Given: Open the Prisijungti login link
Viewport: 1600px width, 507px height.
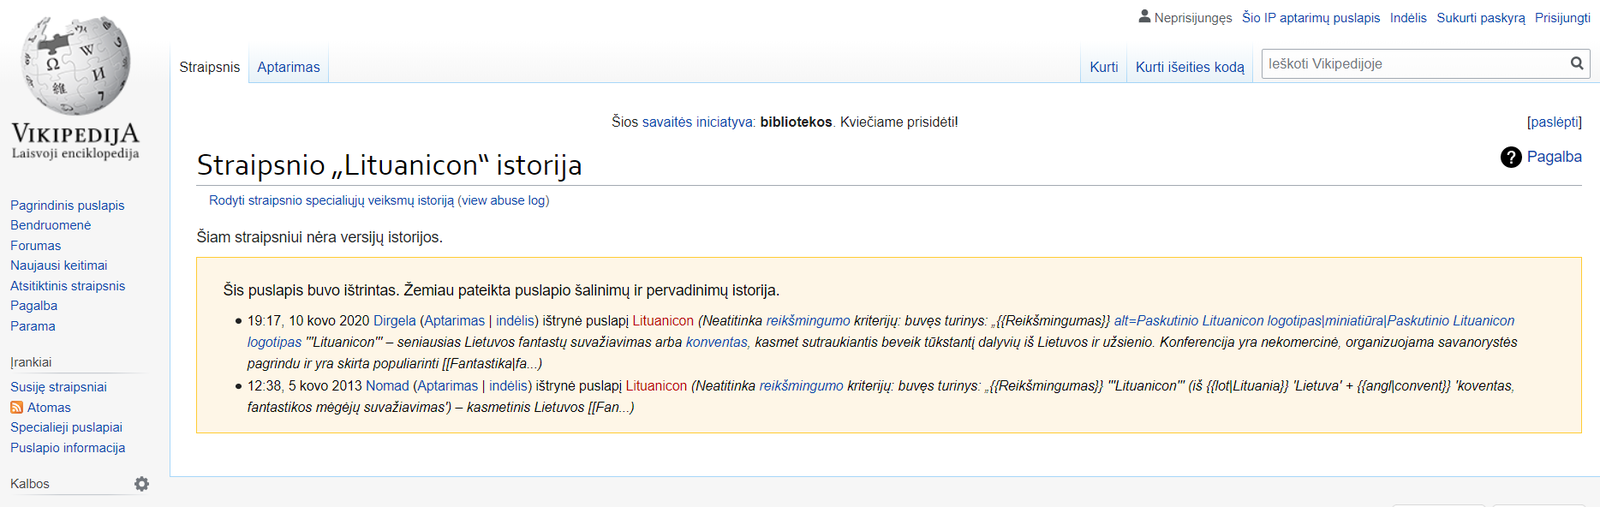Looking at the screenshot, I should pyautogui.click(x=1562, y=18).
